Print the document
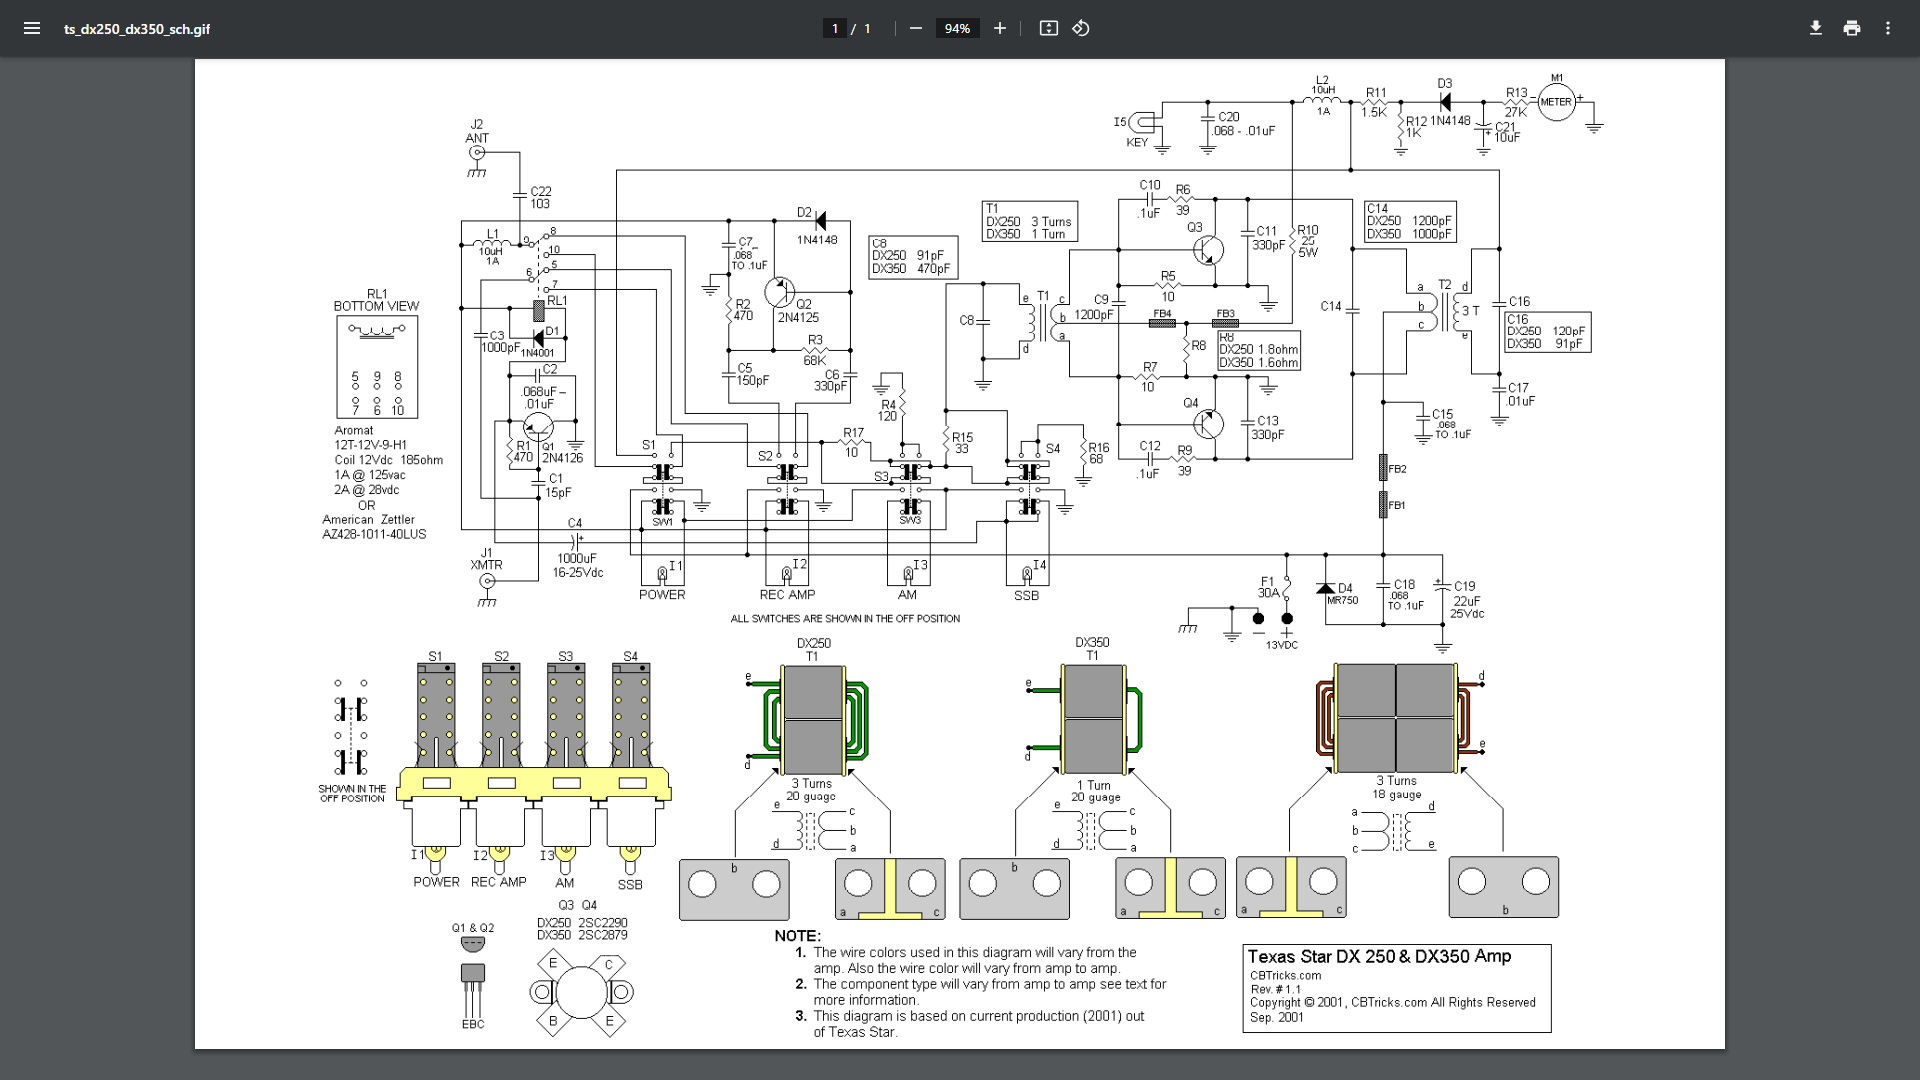The height and width of the screenshot is (1080, 1920). coord(1851,28)
